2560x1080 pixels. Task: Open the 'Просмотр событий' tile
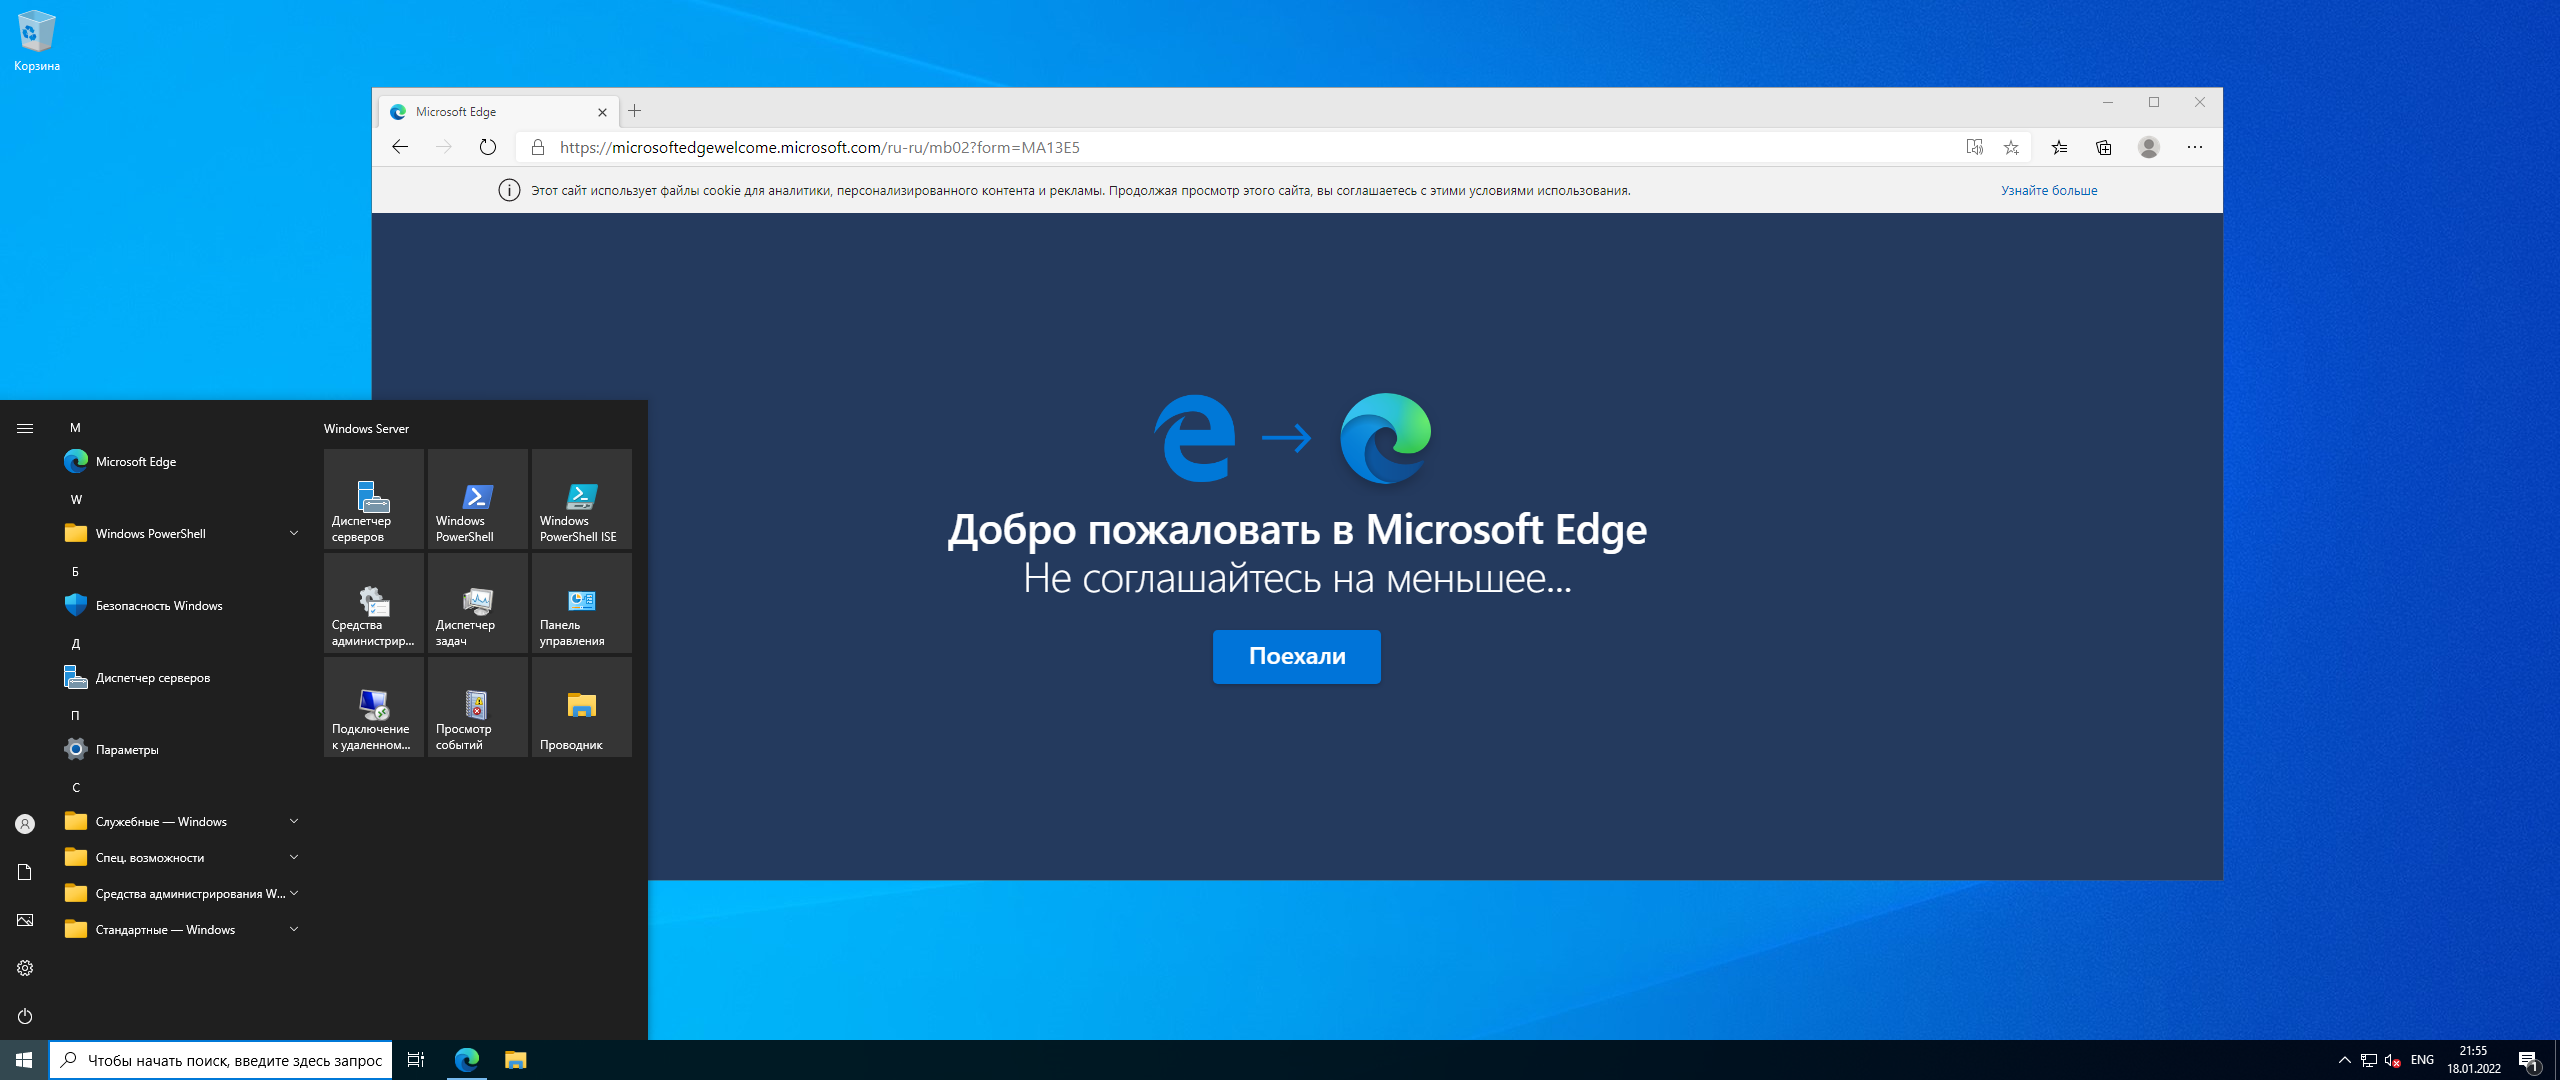478,707
